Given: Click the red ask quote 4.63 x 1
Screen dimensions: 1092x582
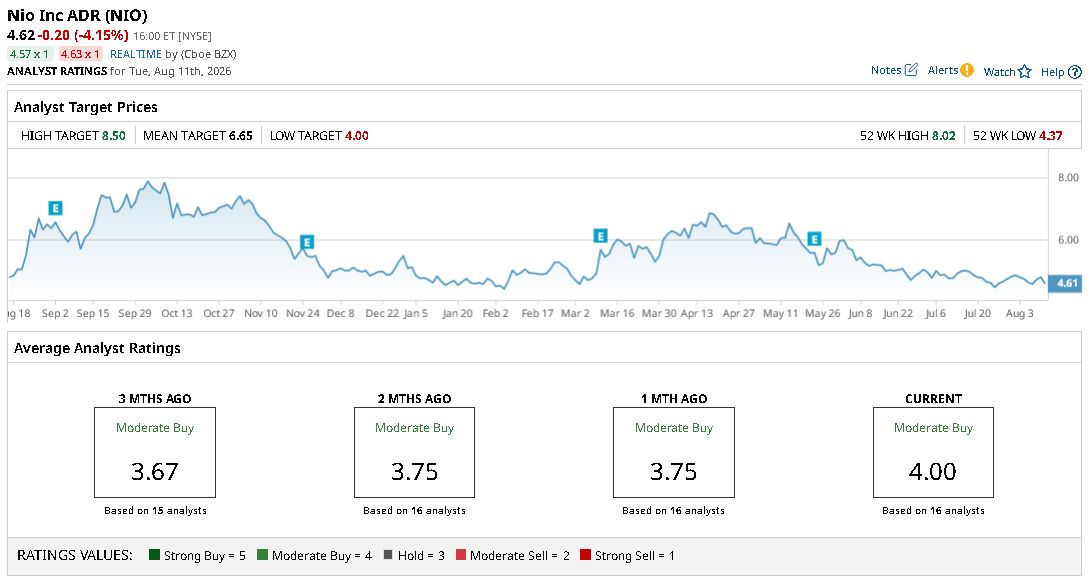Looking at the screenshot, I should pos(80,54).
